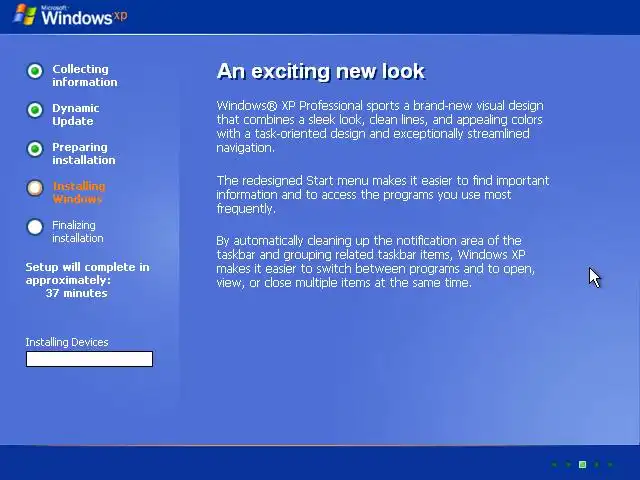Select the Installing Windows step indicator

[x=35, y=188]
